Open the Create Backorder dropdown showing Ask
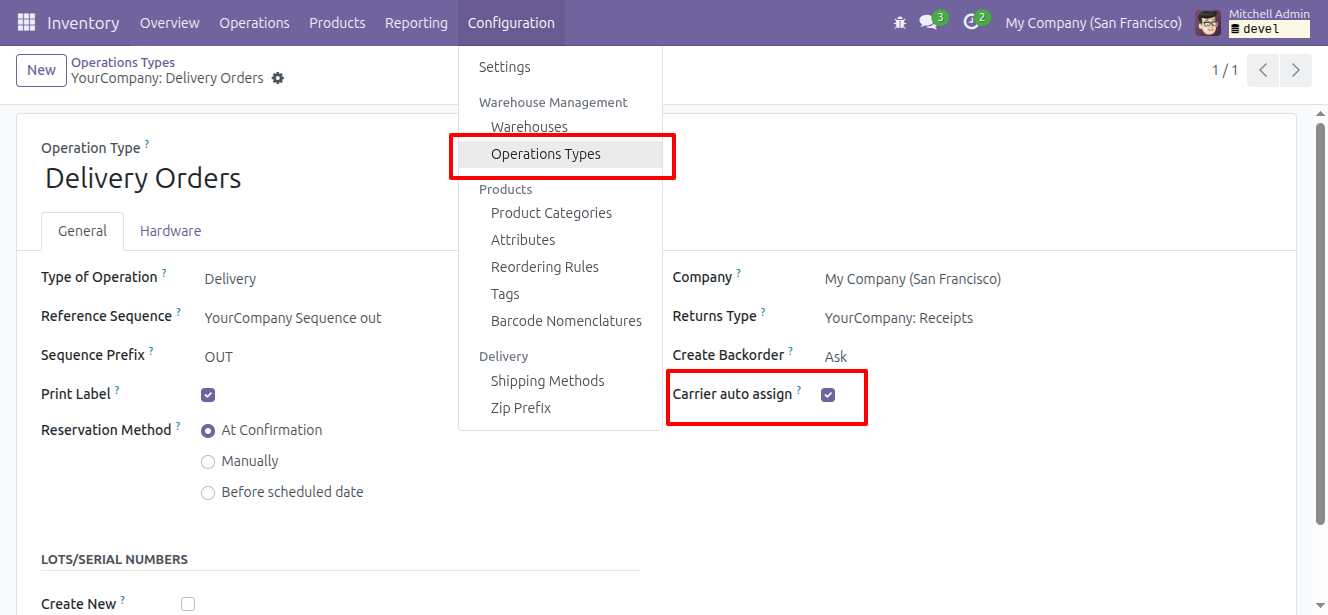The width and height of the screenshot is (1328, 615). point(835,356)
